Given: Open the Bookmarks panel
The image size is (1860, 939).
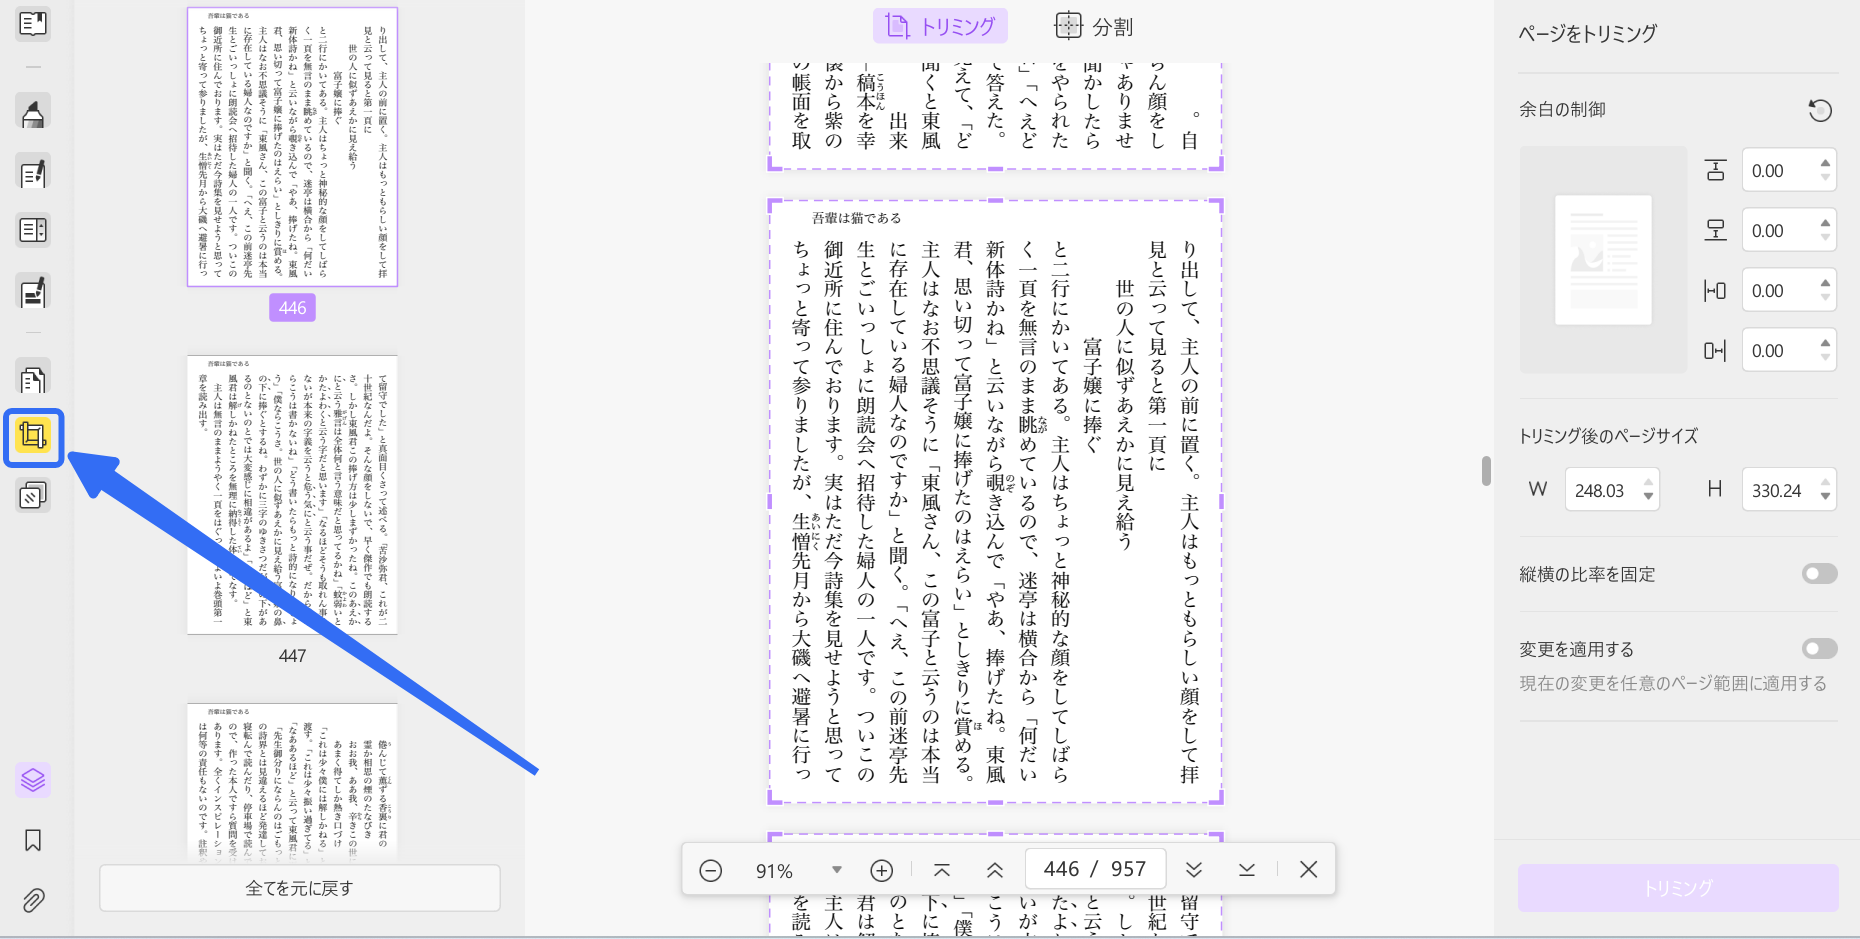Looking at the screenshot, I should coord(33,840).
